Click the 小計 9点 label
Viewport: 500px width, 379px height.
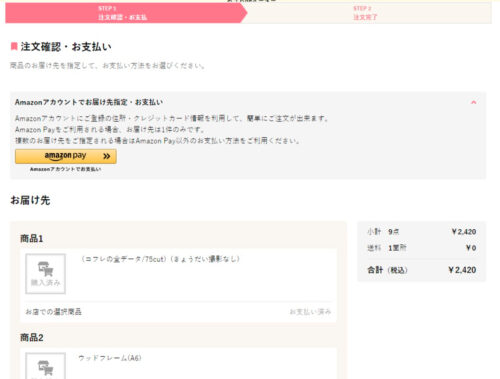pos(383,232)
